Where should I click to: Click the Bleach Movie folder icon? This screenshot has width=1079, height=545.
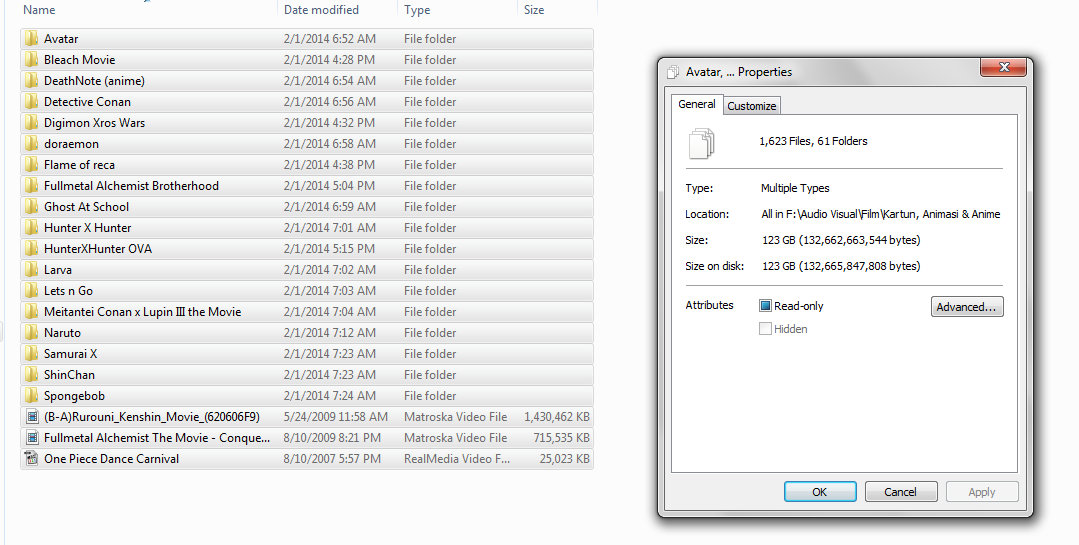(x=31, y=60)
